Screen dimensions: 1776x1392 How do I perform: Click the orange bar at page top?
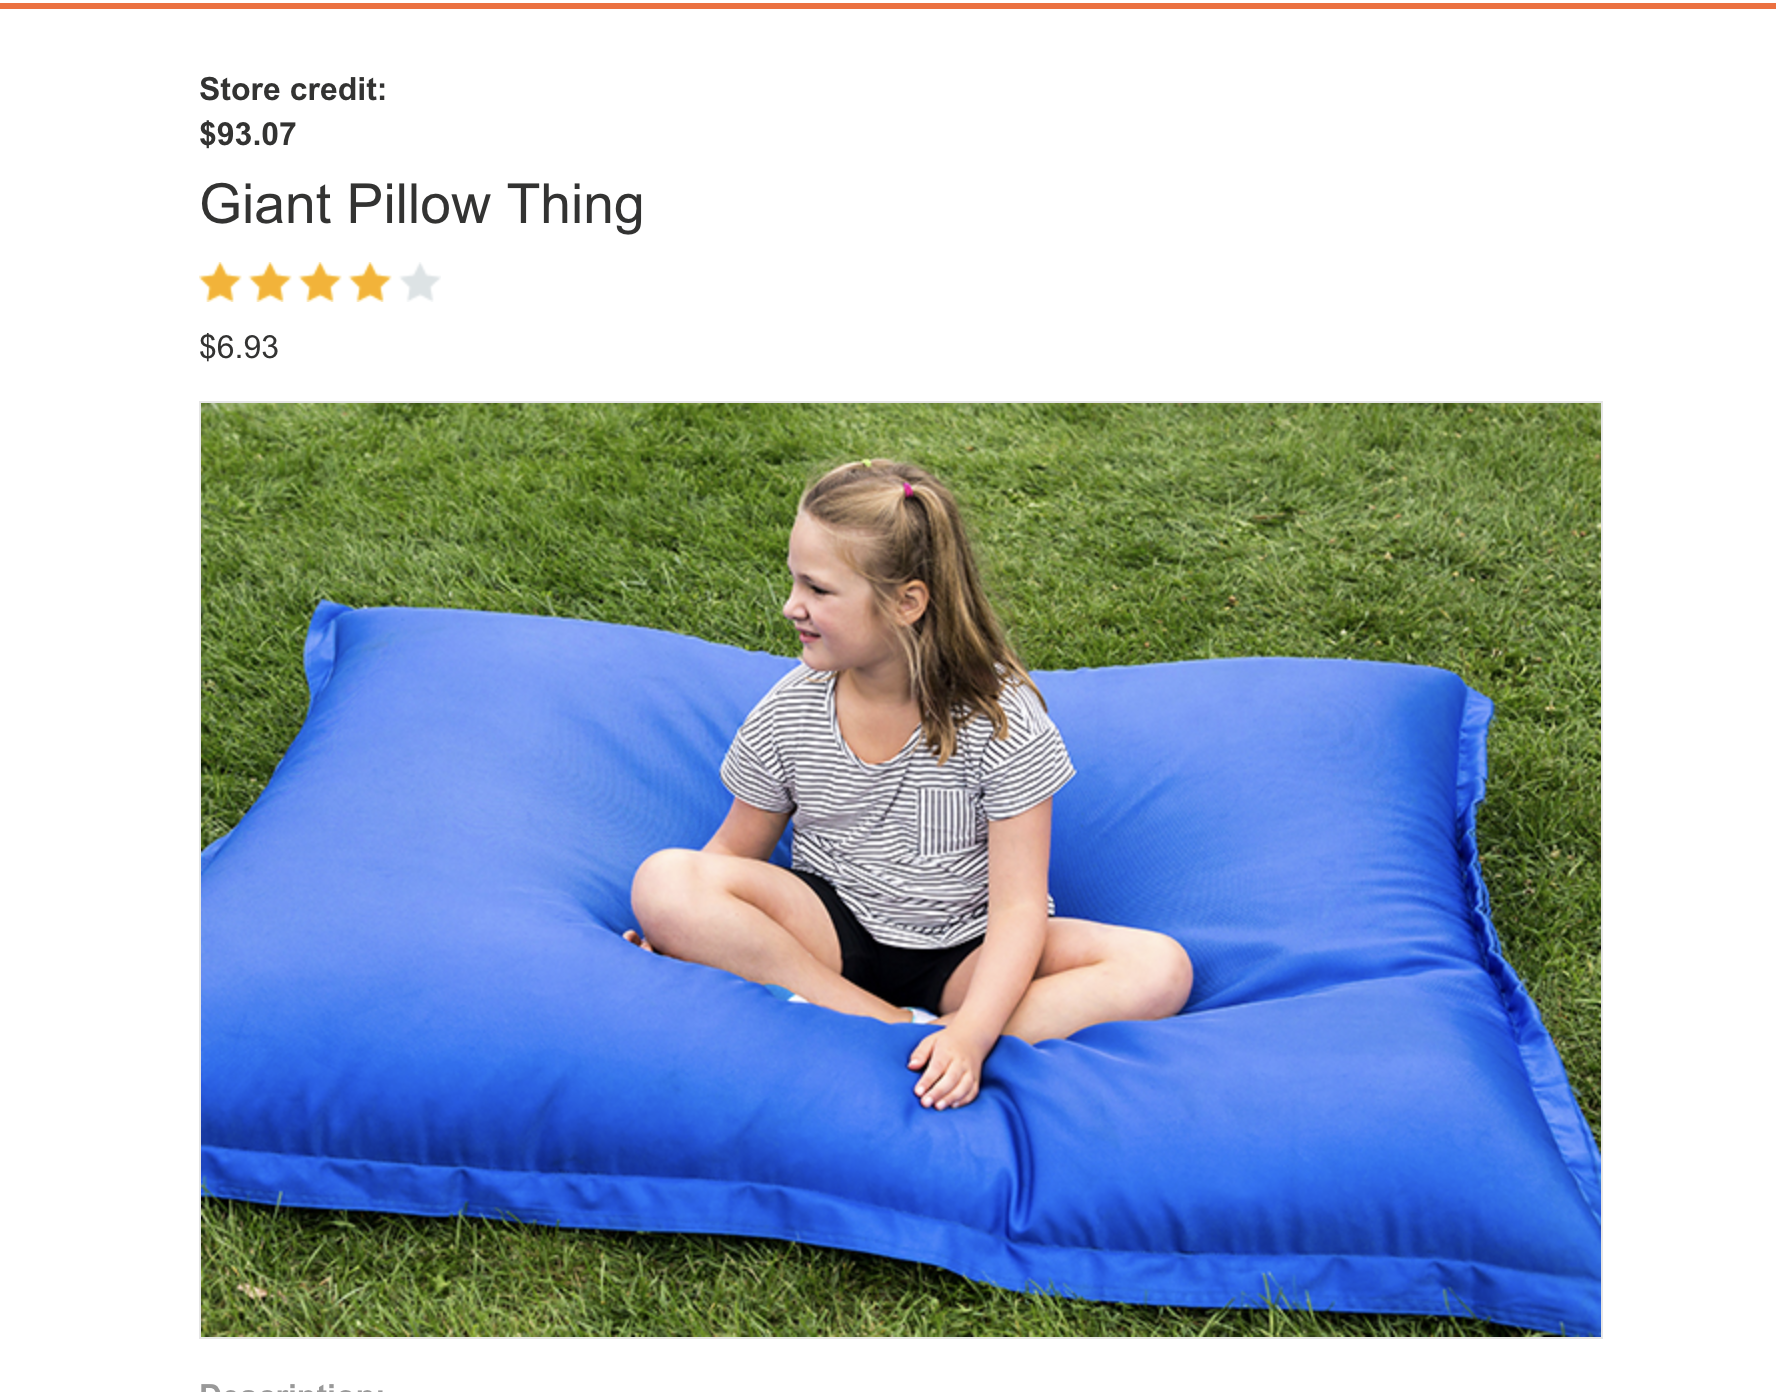(x=888, y=5)
